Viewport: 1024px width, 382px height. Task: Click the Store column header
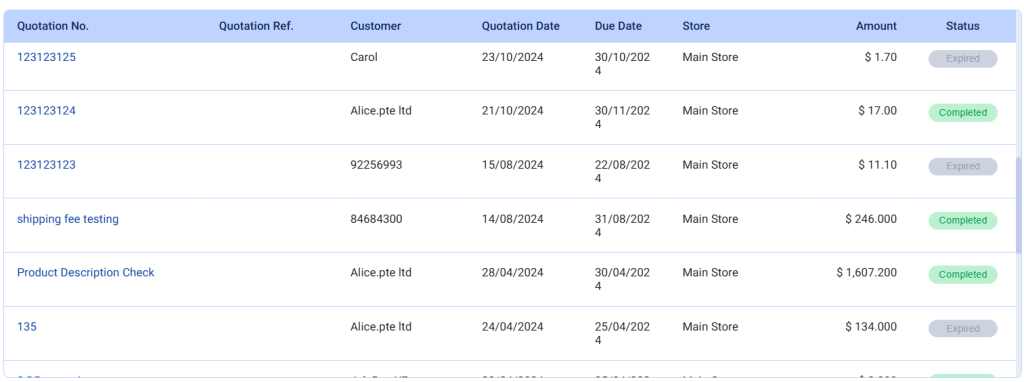coord(696,26)
